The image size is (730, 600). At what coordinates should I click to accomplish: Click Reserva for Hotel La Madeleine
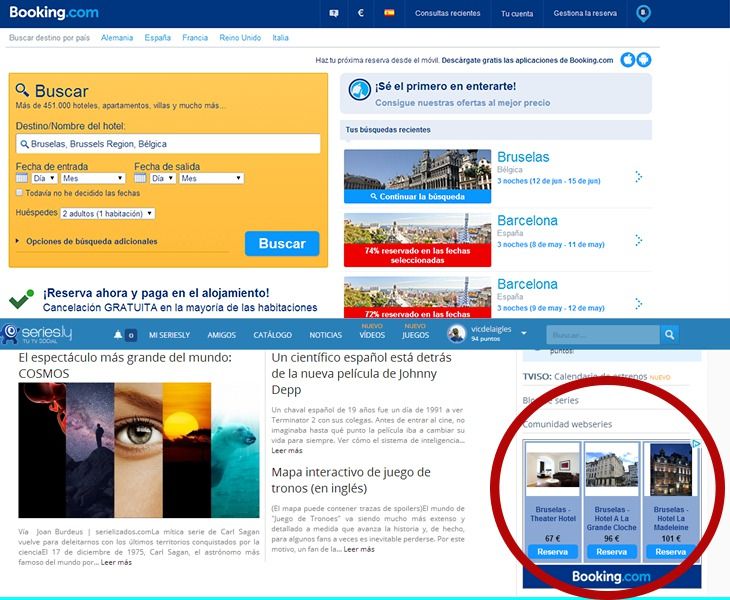click(x=670, y=552)
